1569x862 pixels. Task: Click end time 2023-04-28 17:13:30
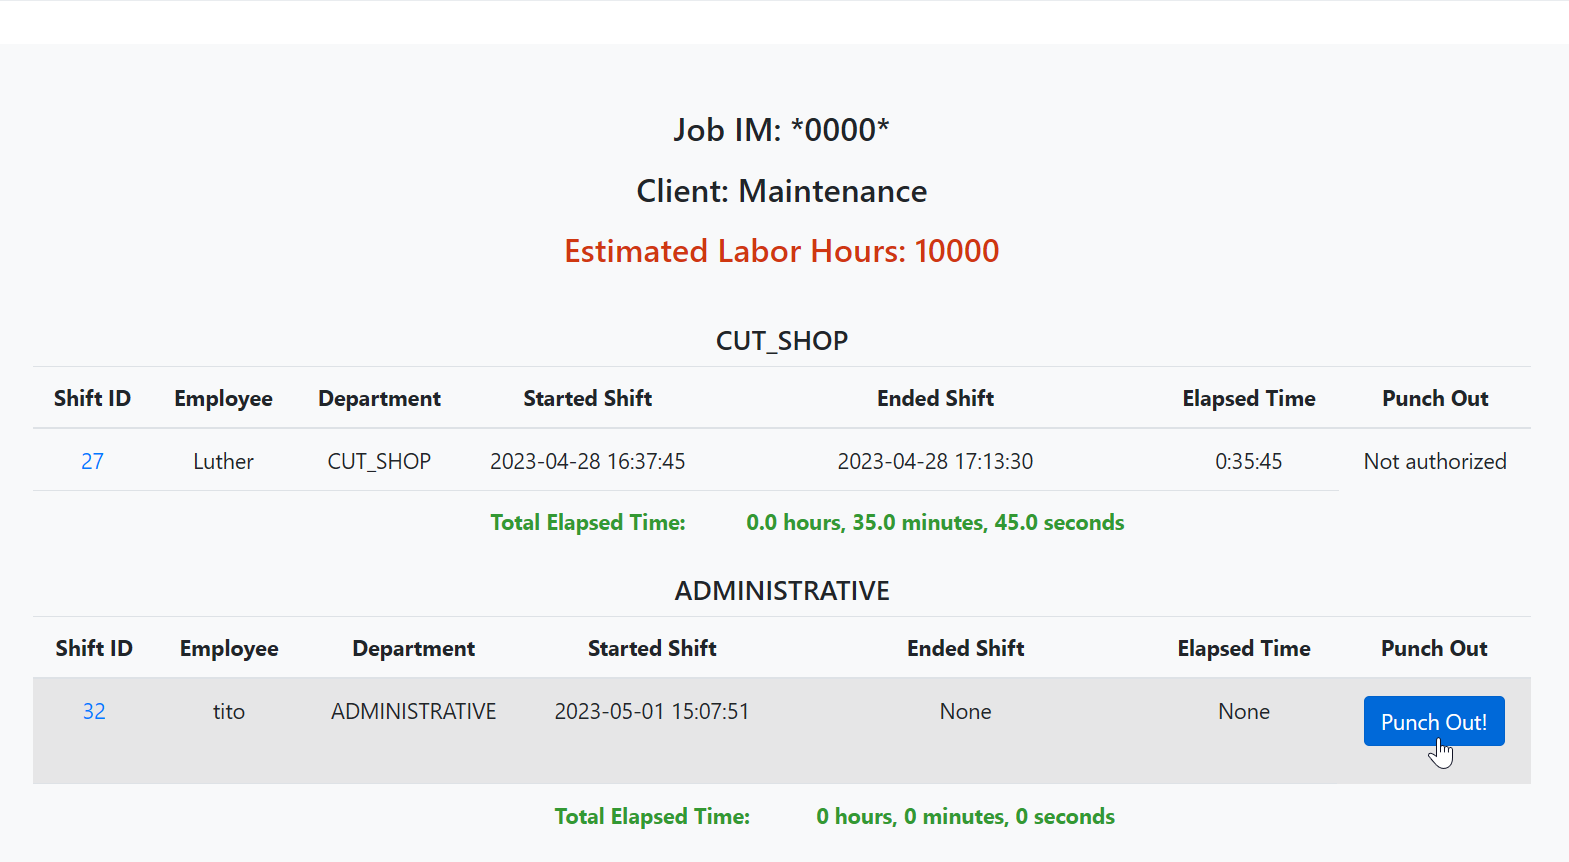click(935, 461)
